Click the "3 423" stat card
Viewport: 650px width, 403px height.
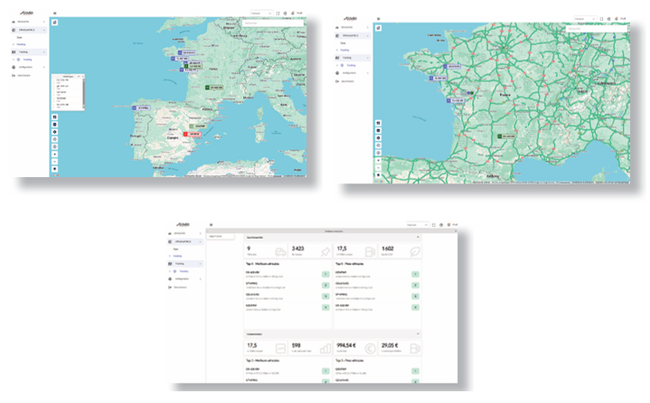(x=310, y=251)
